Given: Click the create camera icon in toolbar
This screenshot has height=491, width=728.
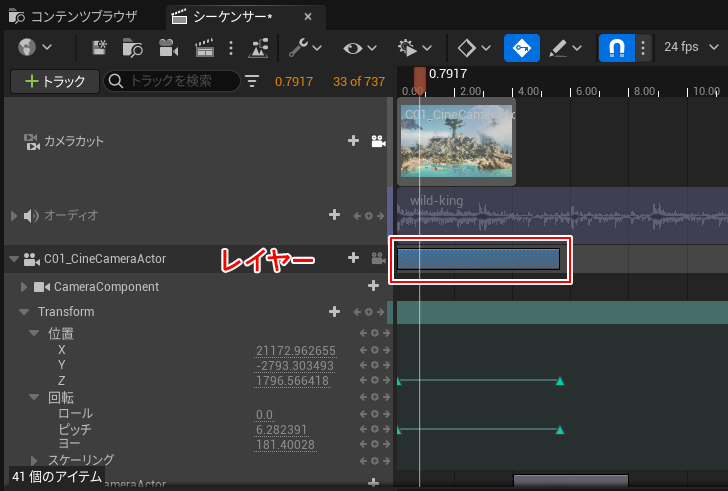Looking at the screenshot, I should click(167, 47).
